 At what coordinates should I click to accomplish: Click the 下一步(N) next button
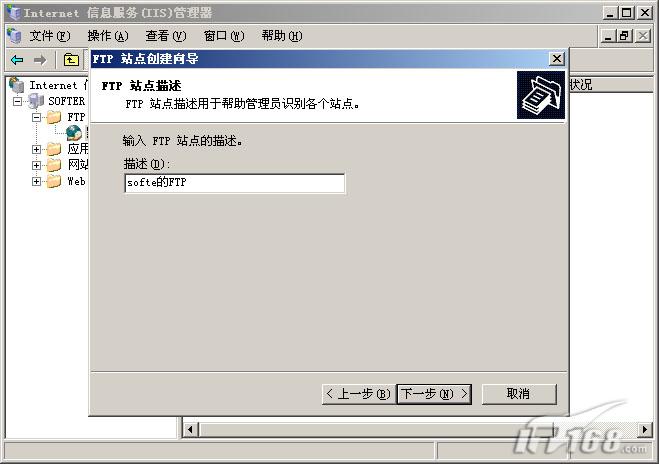(434, 394)
